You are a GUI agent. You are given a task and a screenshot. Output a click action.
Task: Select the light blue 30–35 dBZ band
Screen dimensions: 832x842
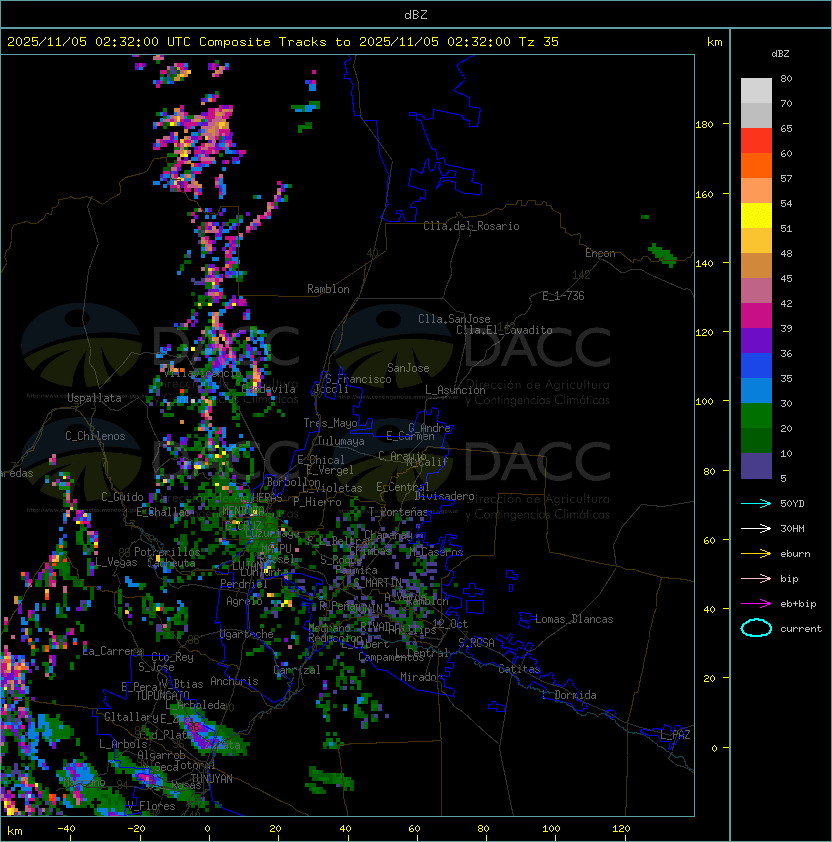756,391
